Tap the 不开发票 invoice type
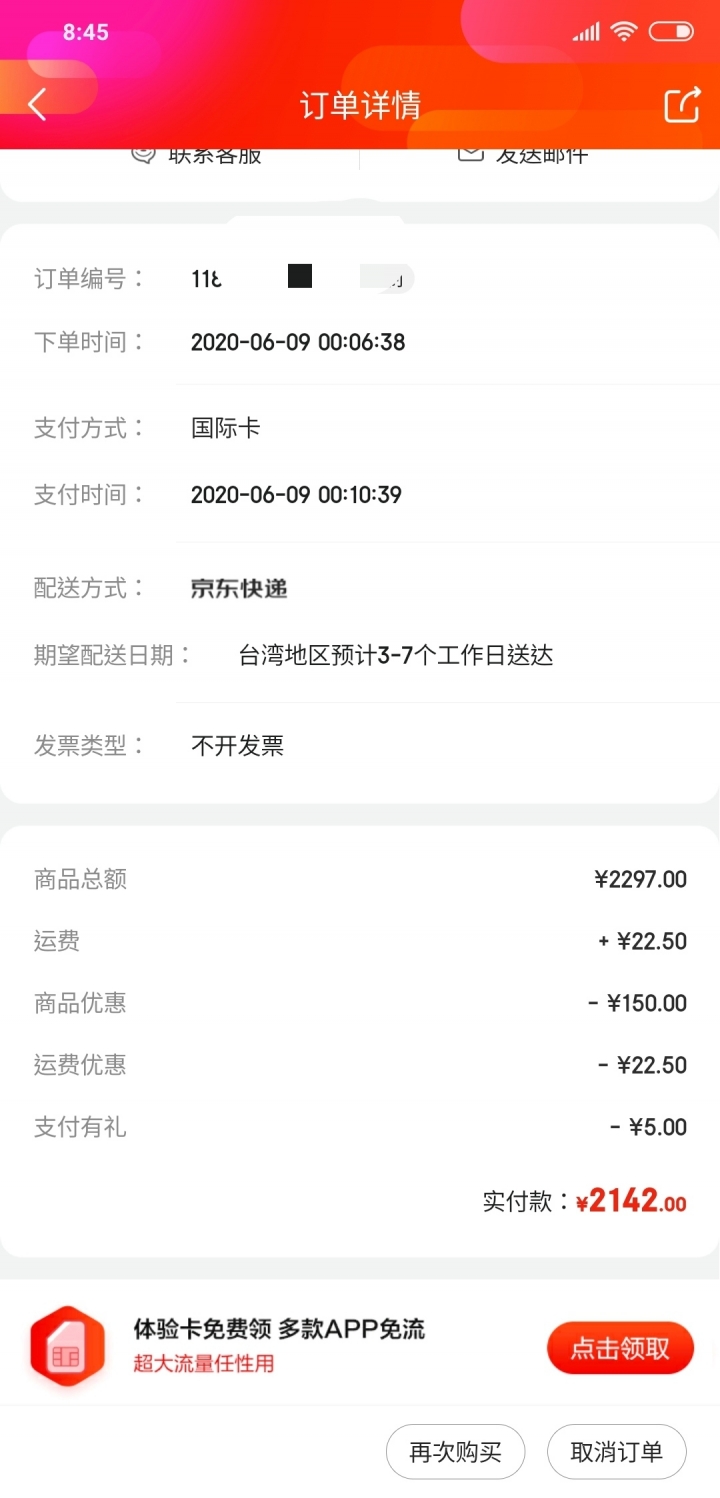 (x=237, y=745)
